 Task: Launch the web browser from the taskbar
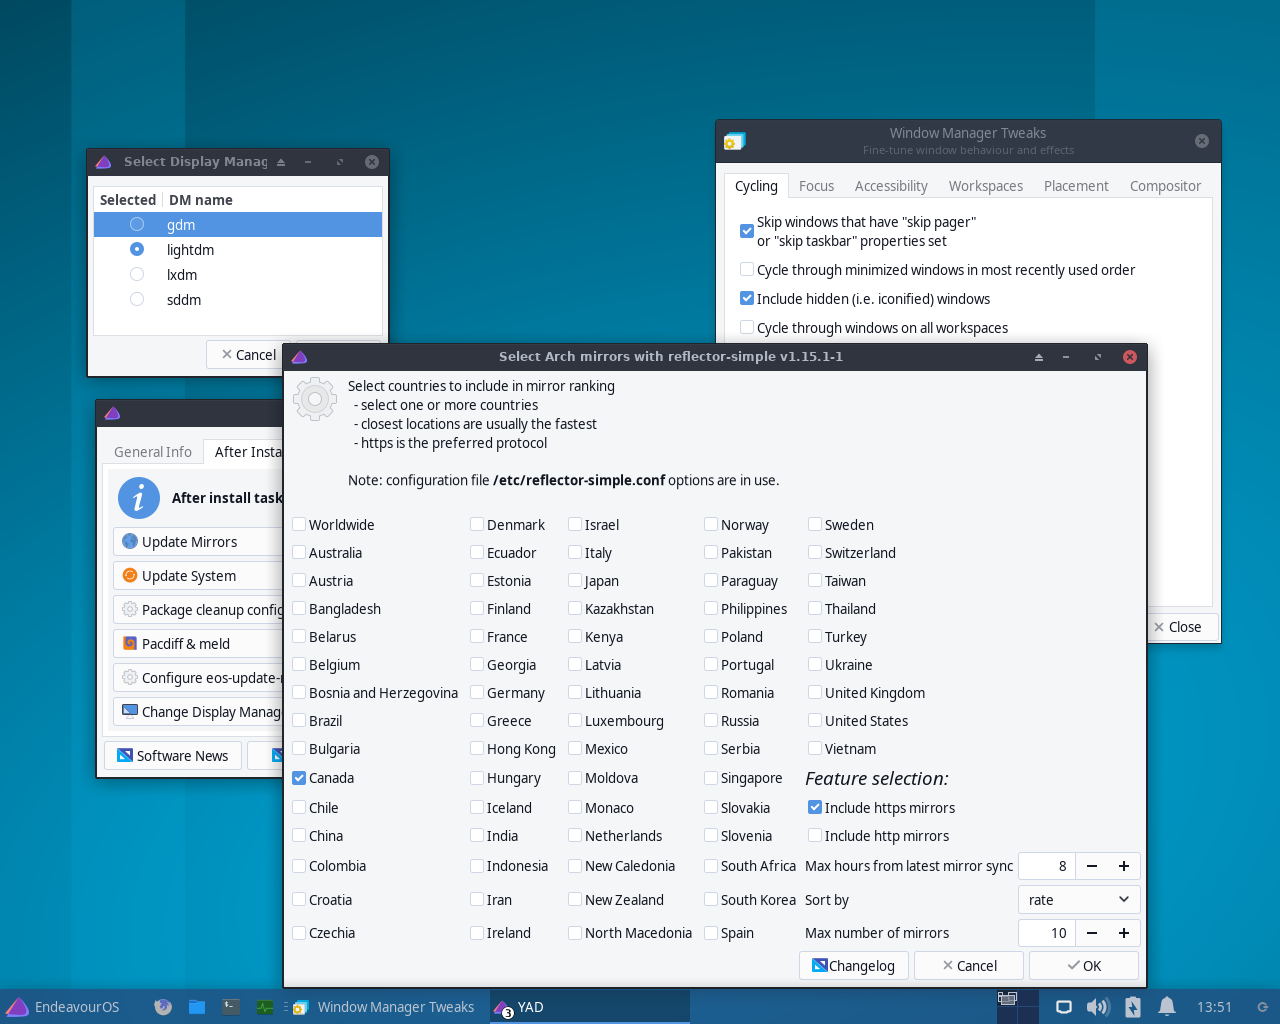[163, 1007]
